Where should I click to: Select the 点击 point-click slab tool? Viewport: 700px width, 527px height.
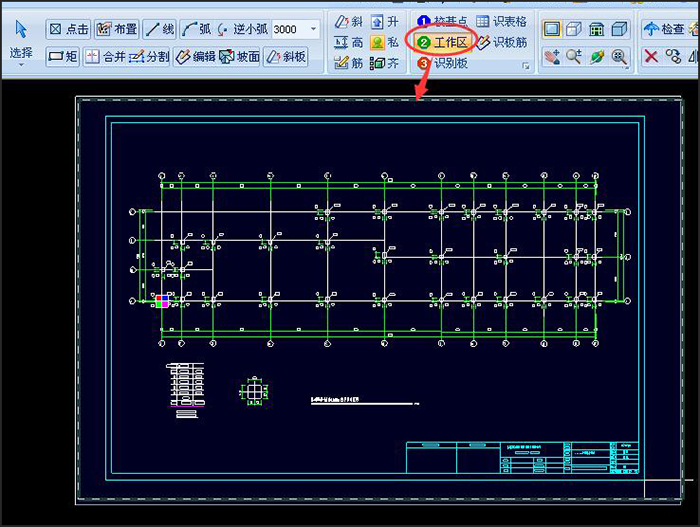68,30
